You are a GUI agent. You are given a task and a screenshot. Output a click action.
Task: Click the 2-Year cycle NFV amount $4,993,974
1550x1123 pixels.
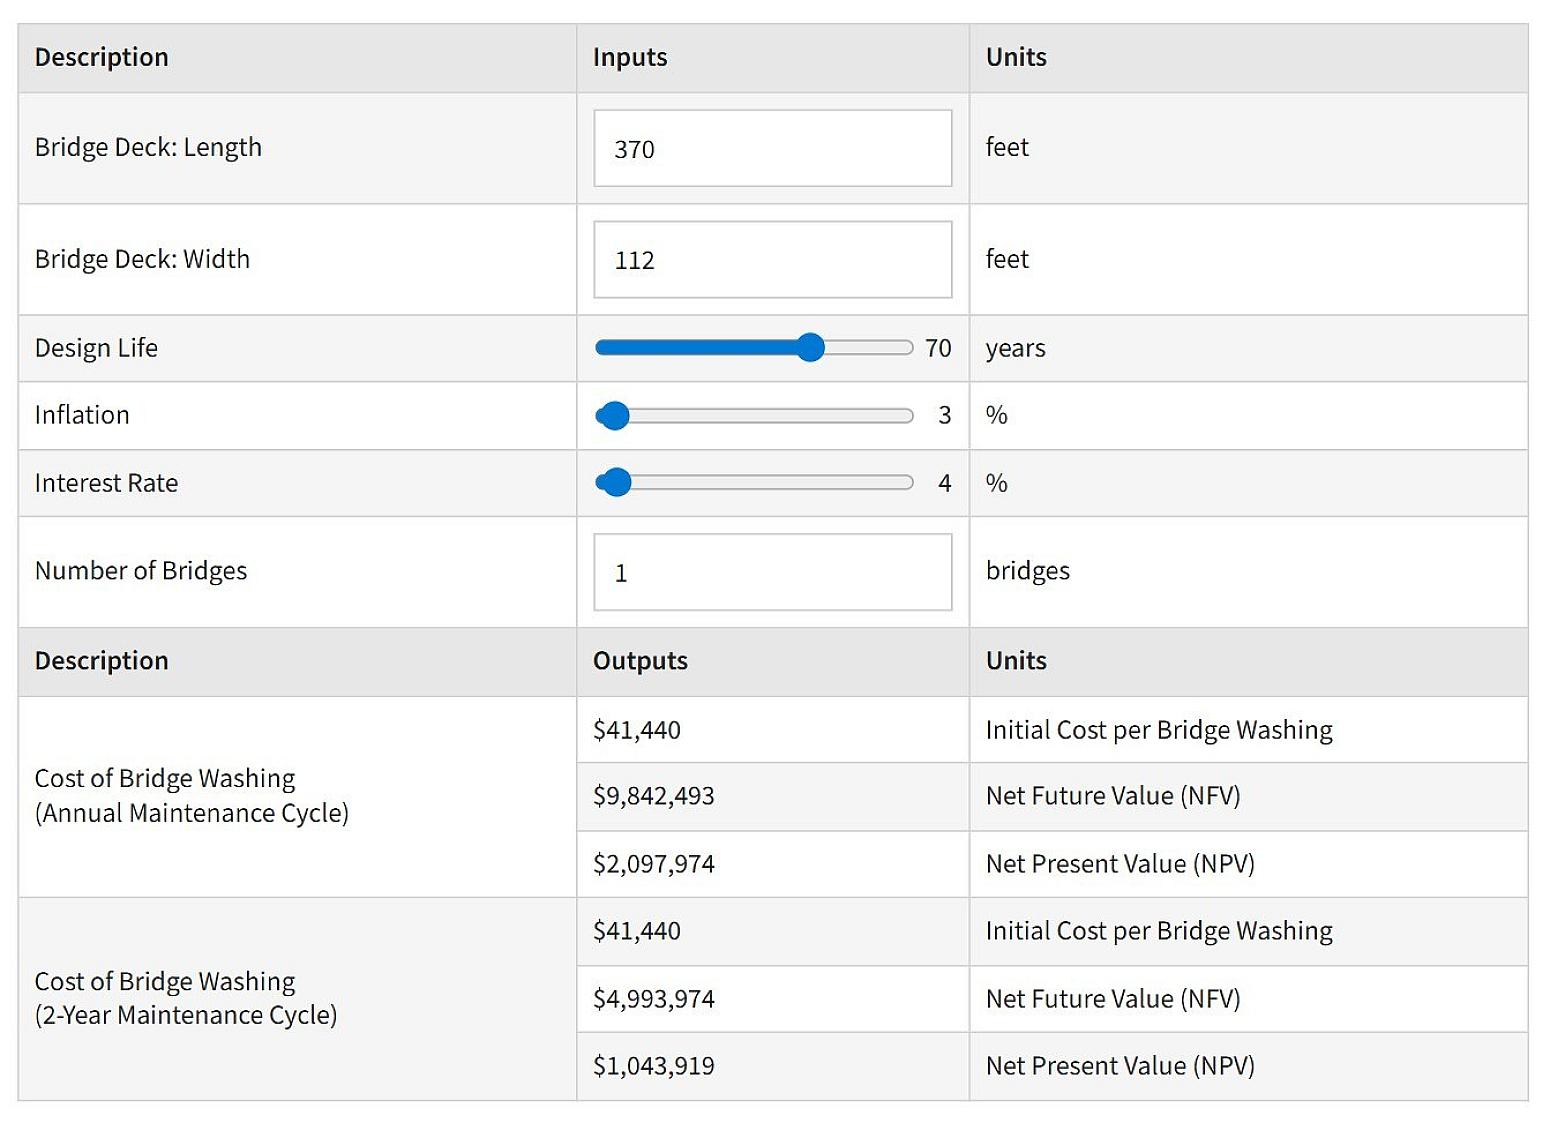pos(654,999)
